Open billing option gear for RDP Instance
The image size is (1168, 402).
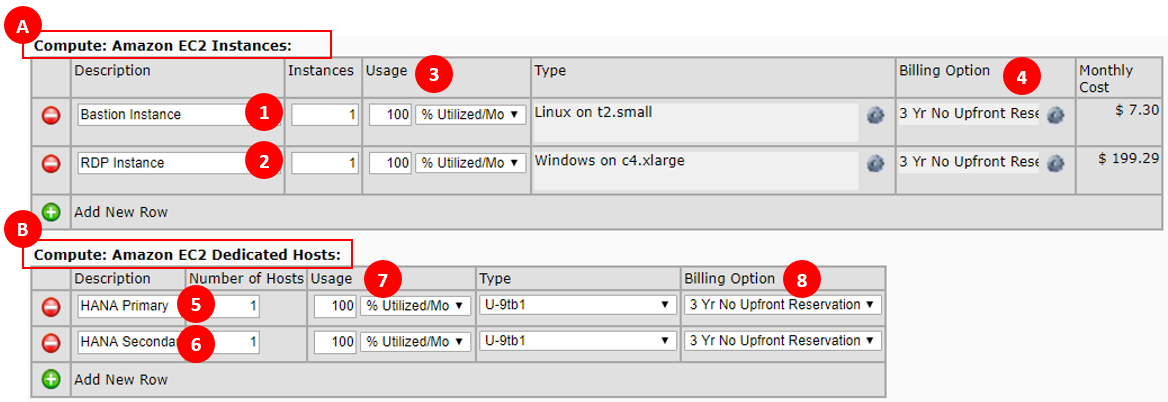1055,163
